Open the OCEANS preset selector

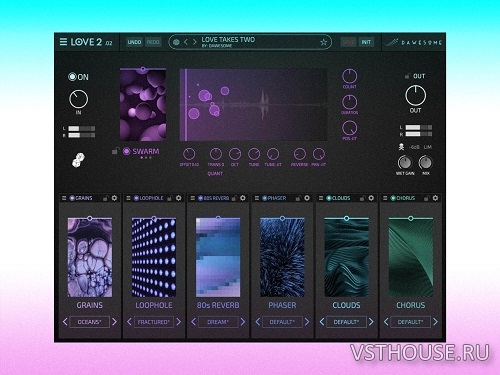pyautogui.click(x=89, y=322)
